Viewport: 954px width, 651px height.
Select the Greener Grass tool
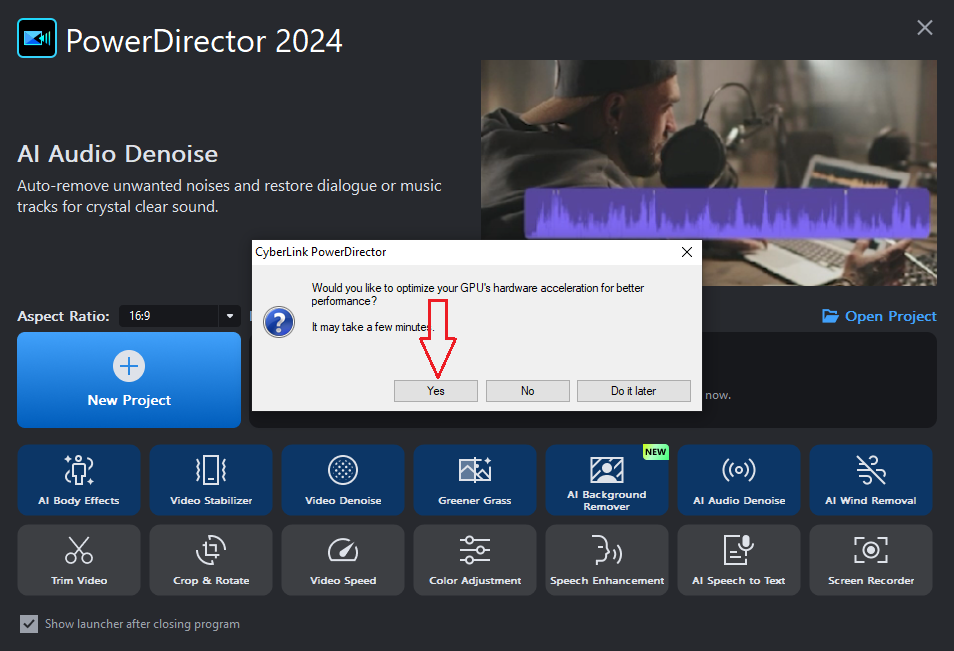475,480
